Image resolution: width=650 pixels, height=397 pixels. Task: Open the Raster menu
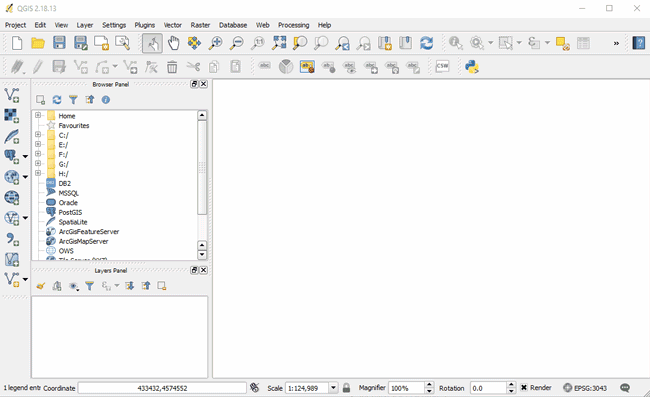tap(200, 25)
